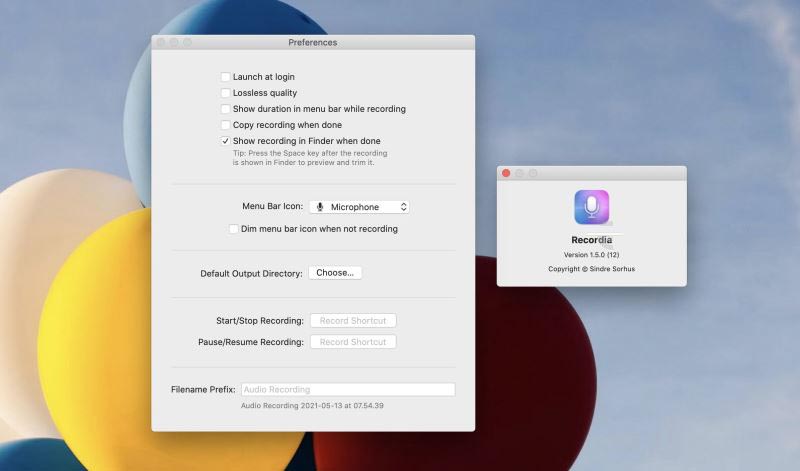This screenshot has height=471, width=800.
Task: Focus the Filename Prefix text field
Action: pos(348,389)
